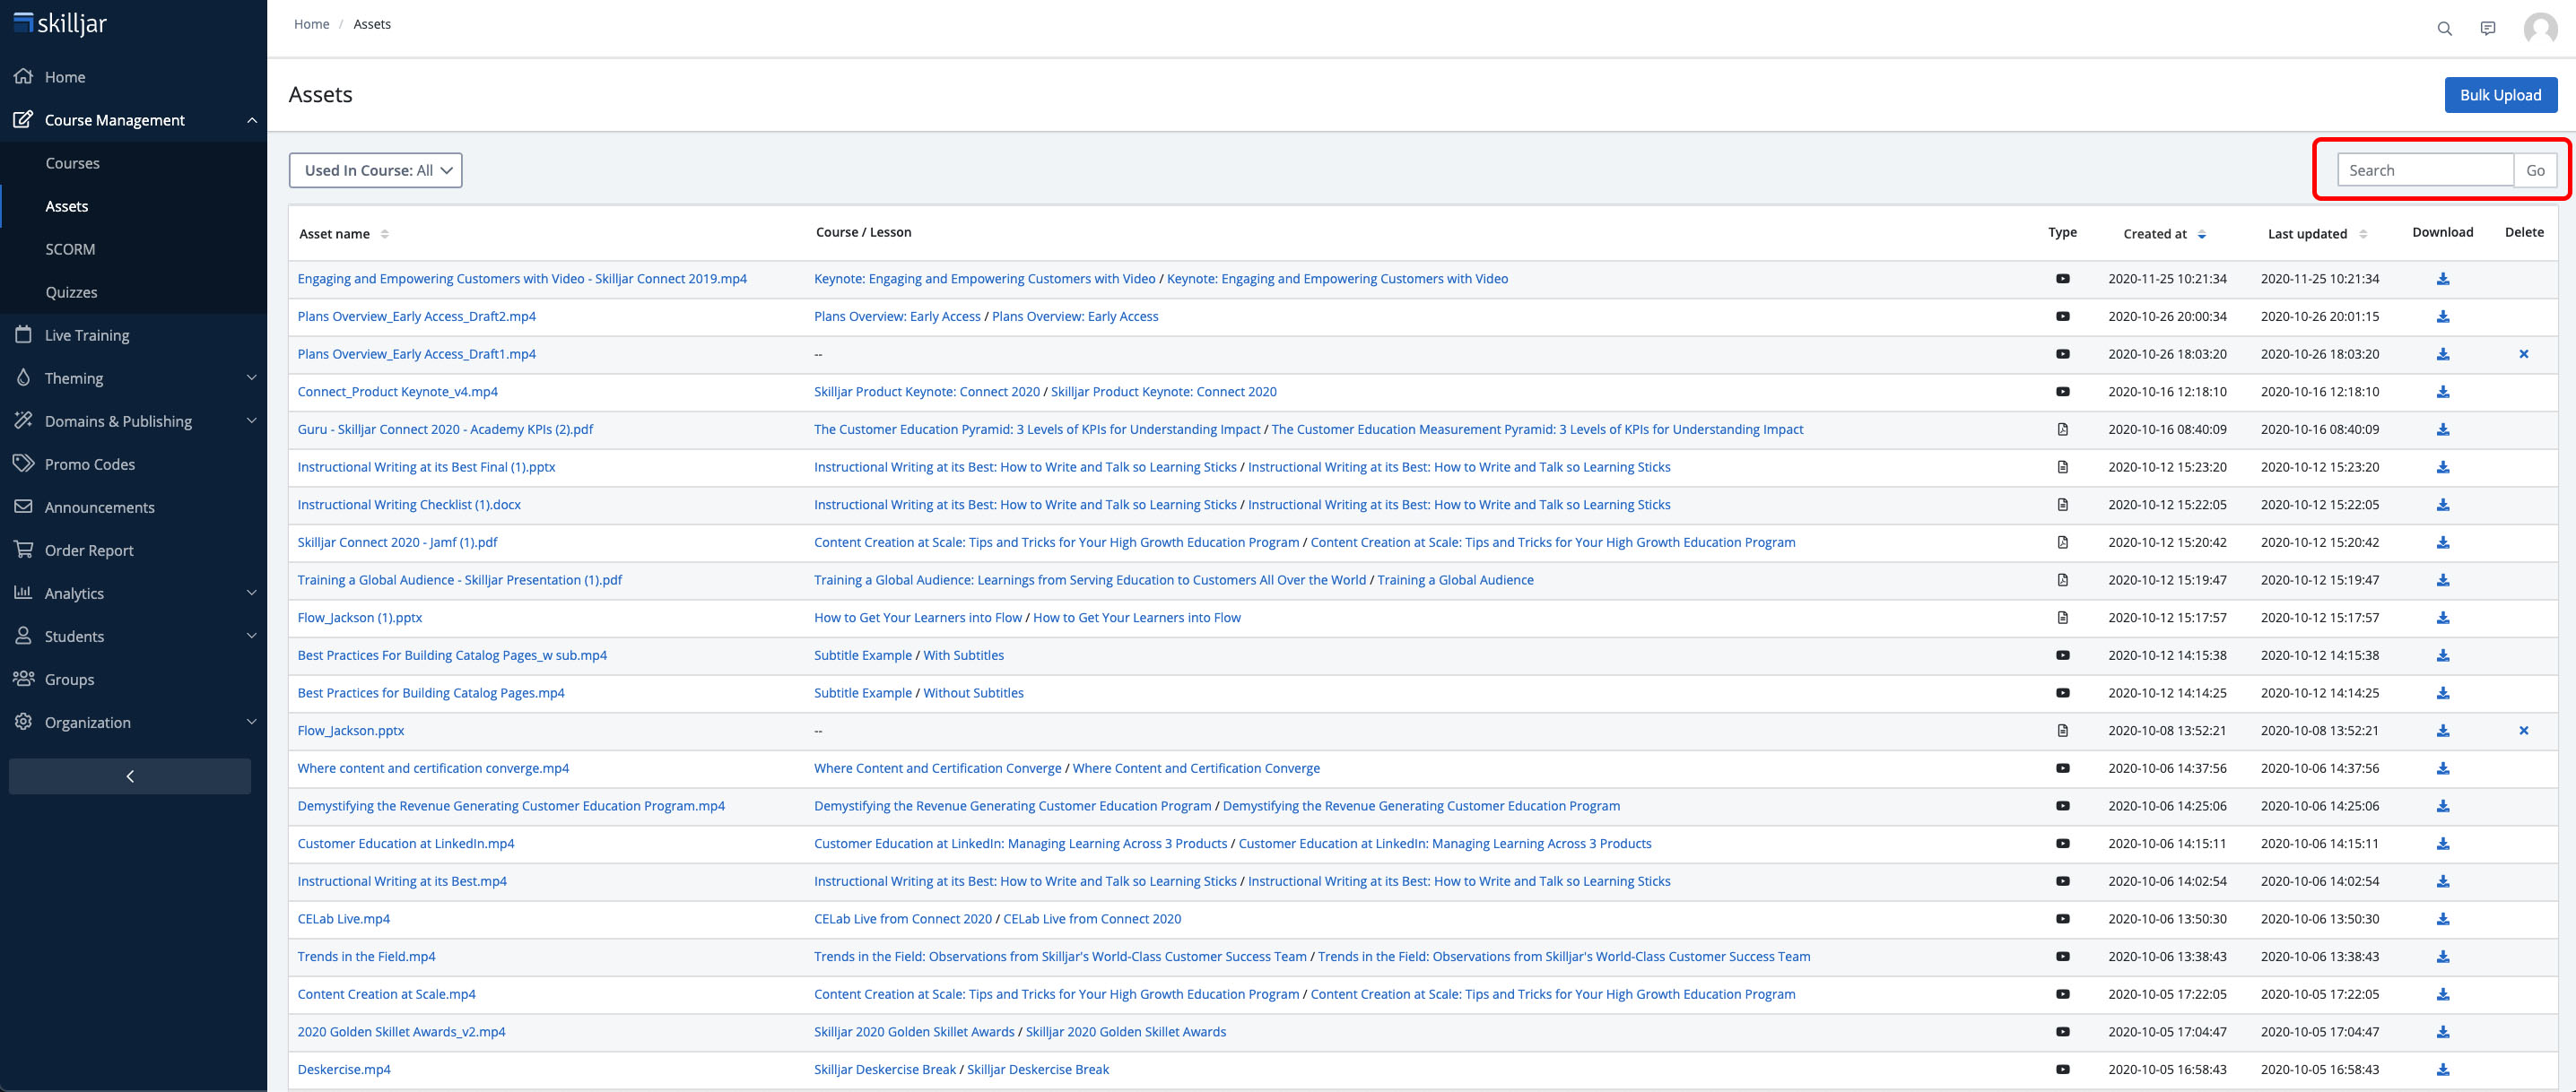The image size is (2576, 1092).
Task: Delete Plans Overview_Early Access_Draft1.mp4 asset
Action: 2523,354
